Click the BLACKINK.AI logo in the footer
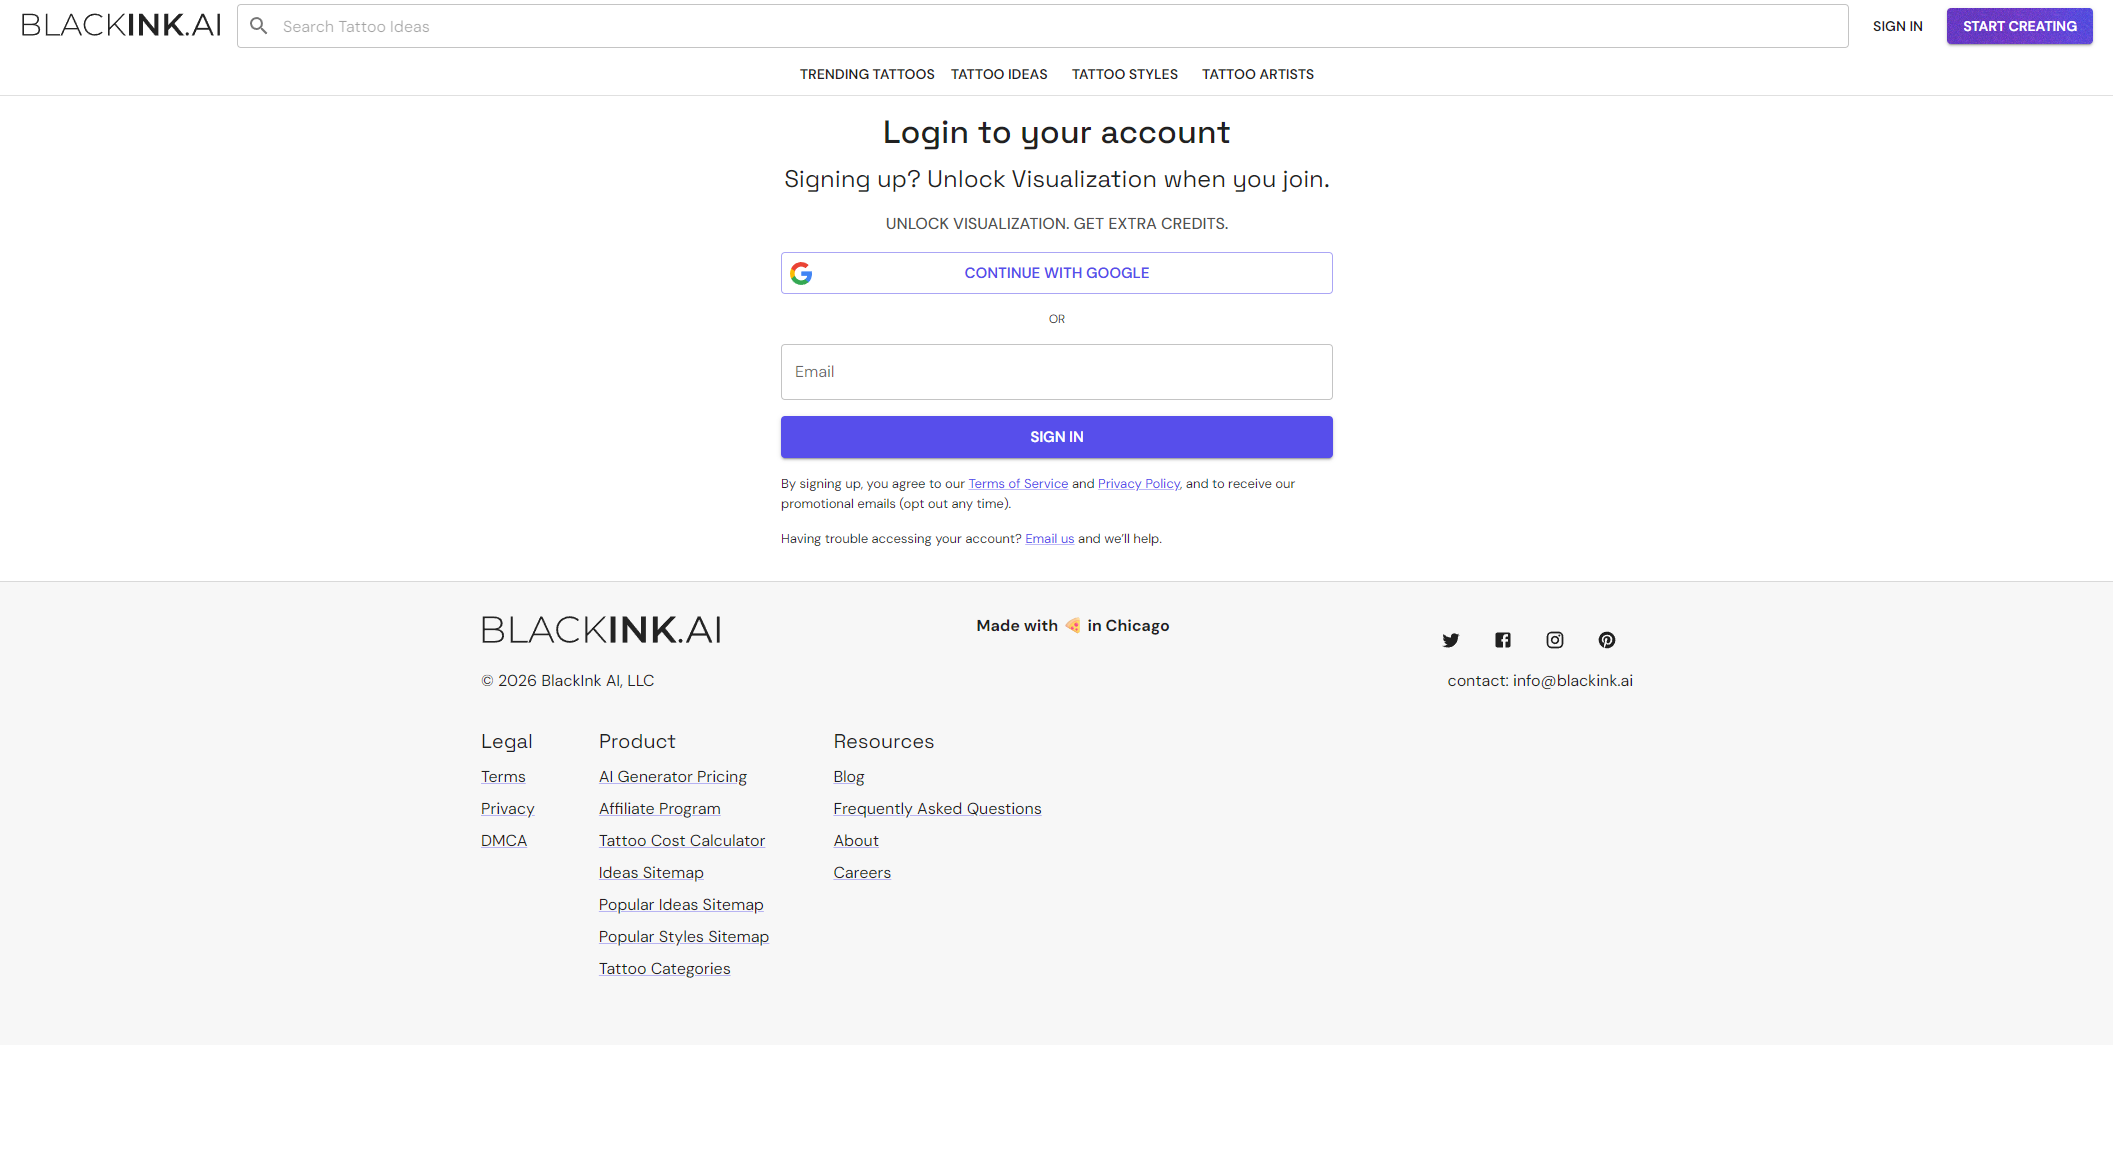 (x=601, y=629)
